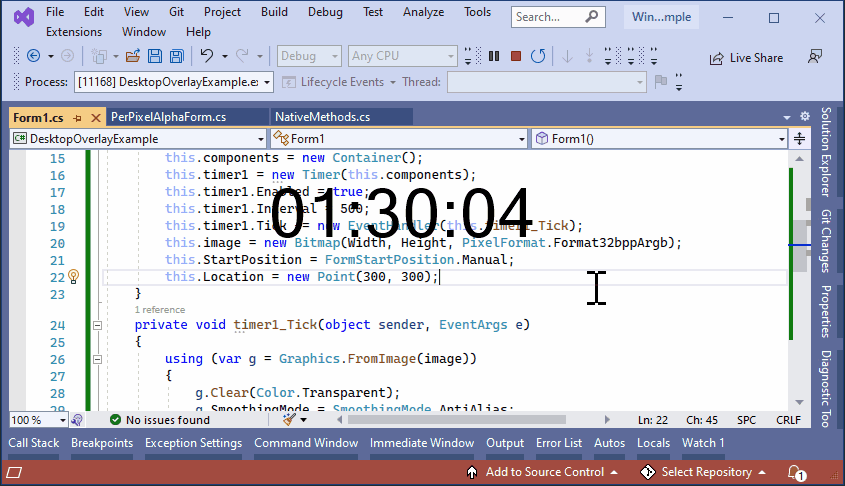Pause debugging with the Break All icon
Image resolution: width=845 pixels, height=486 pixels.
pos(494,55)
